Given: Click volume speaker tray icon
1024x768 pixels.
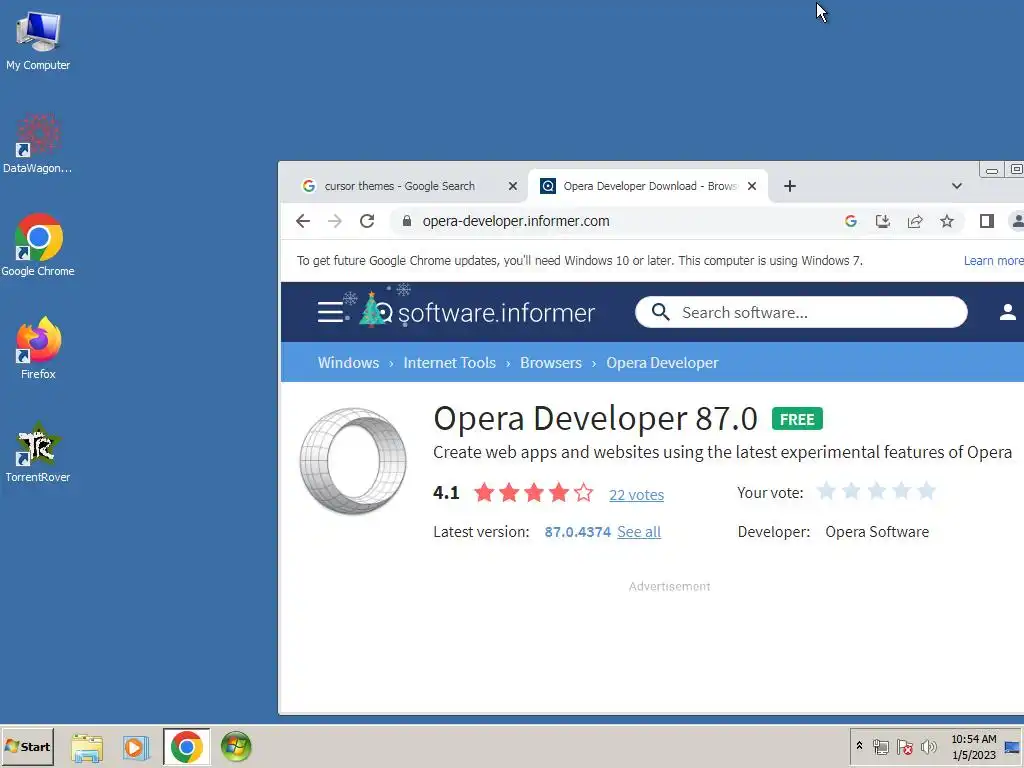Looking at the screenshot, I should pos(928,746).
